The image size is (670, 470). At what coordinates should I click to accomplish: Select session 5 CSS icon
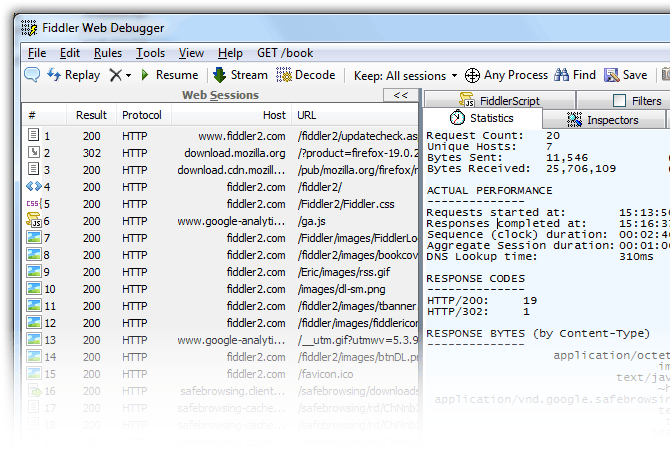[x=34, y=203]
